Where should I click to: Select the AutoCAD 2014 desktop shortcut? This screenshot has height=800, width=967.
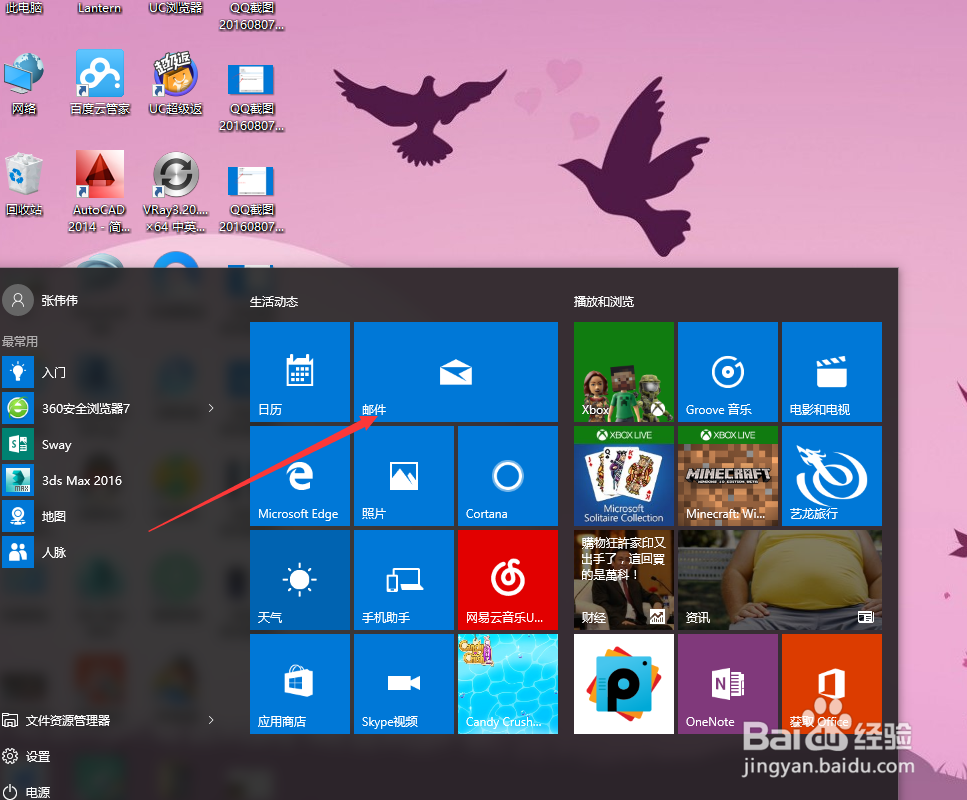point(99,192)
